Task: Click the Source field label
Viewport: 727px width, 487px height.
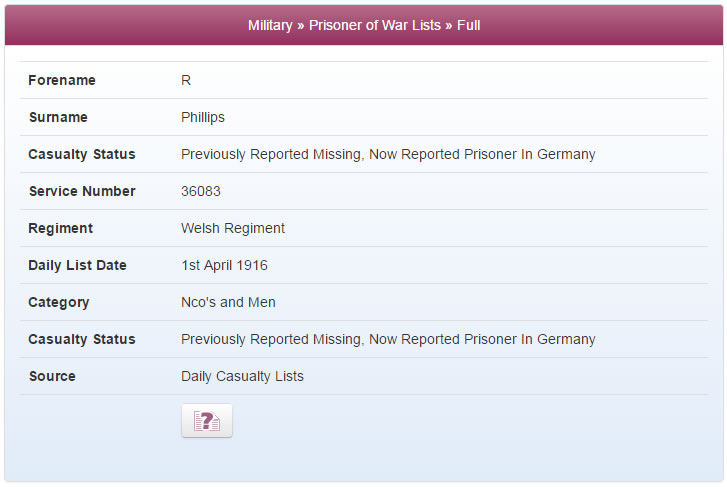Action: 52,376
